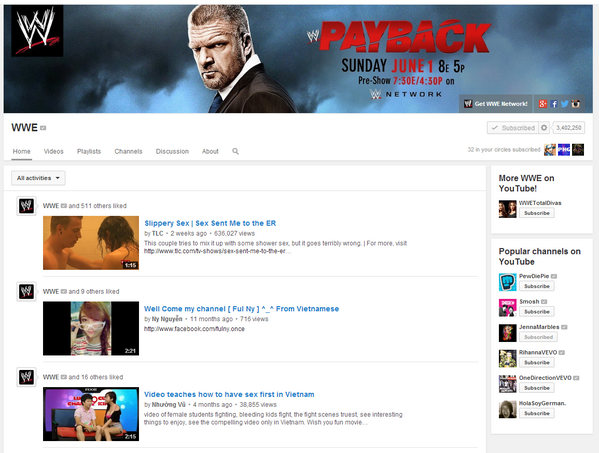Open the Ny Nguyễn uploader link
This screenshot has width=599, height=453.
pos(167,319)
